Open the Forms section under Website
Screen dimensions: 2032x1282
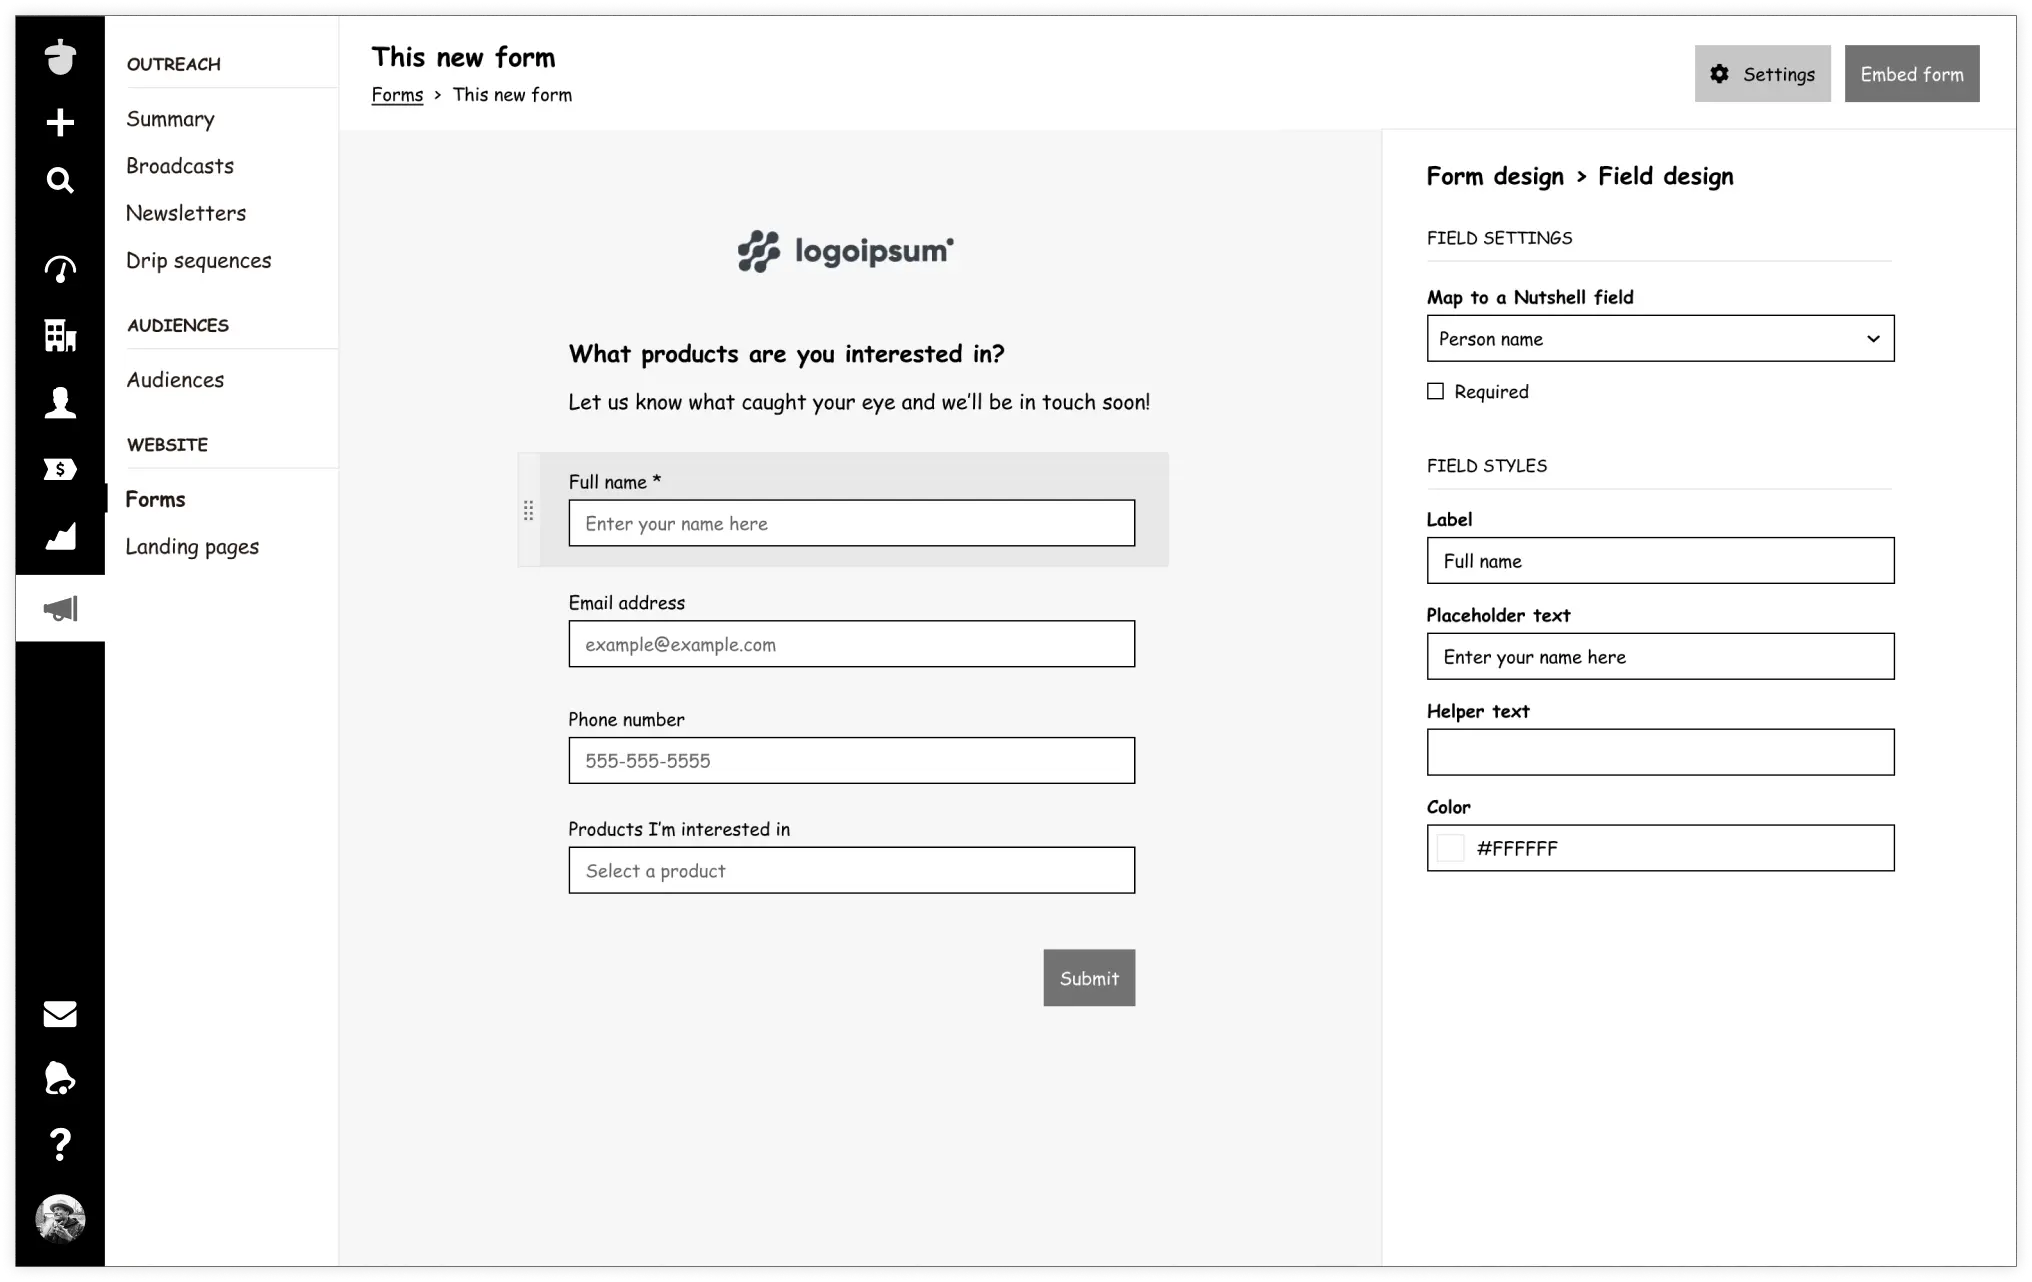tap(155, 499)
